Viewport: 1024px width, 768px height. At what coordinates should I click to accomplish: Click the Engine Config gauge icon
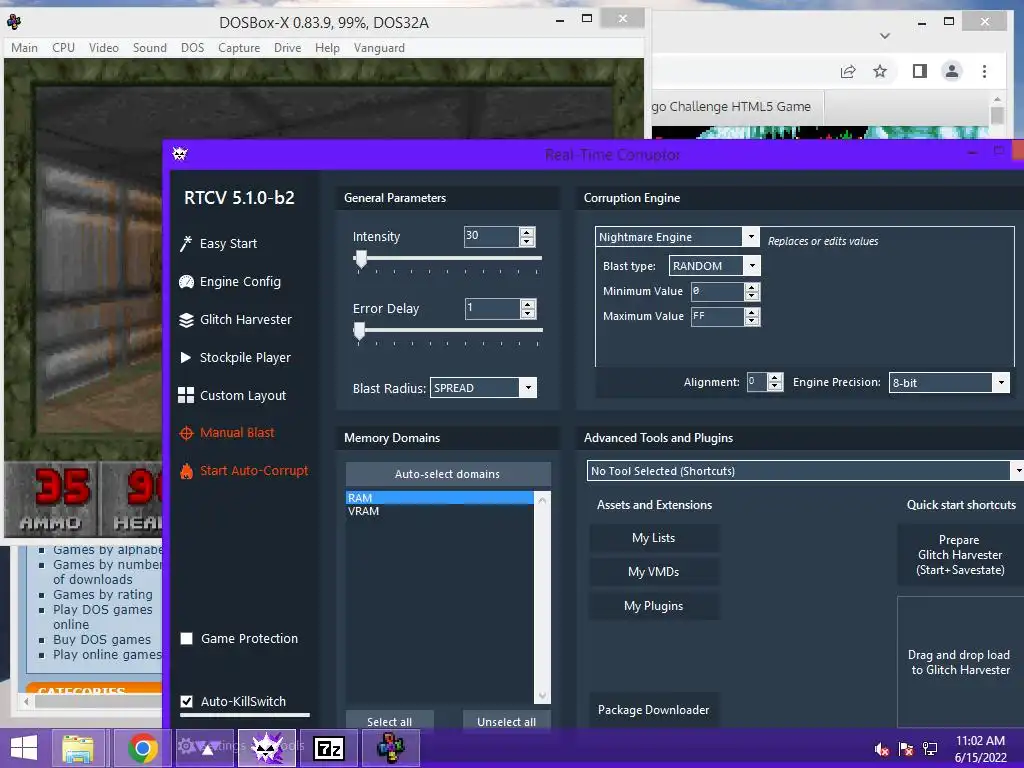click(x=186, y=281)
